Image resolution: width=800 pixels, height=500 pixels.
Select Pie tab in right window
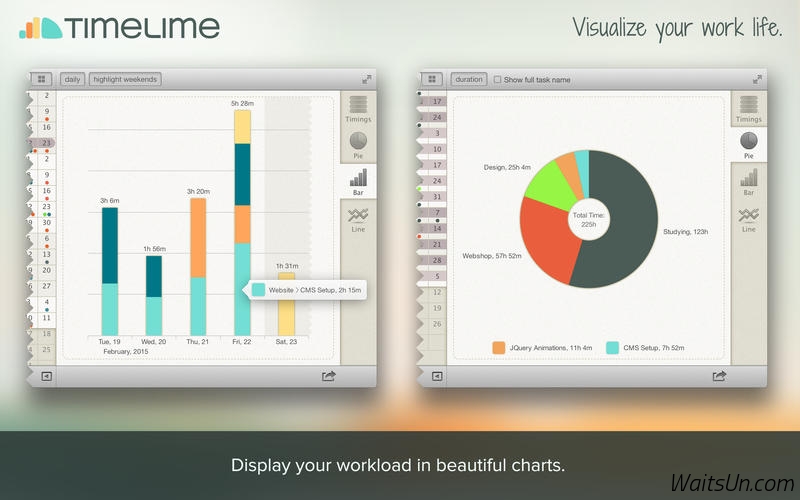pos(748,145)
